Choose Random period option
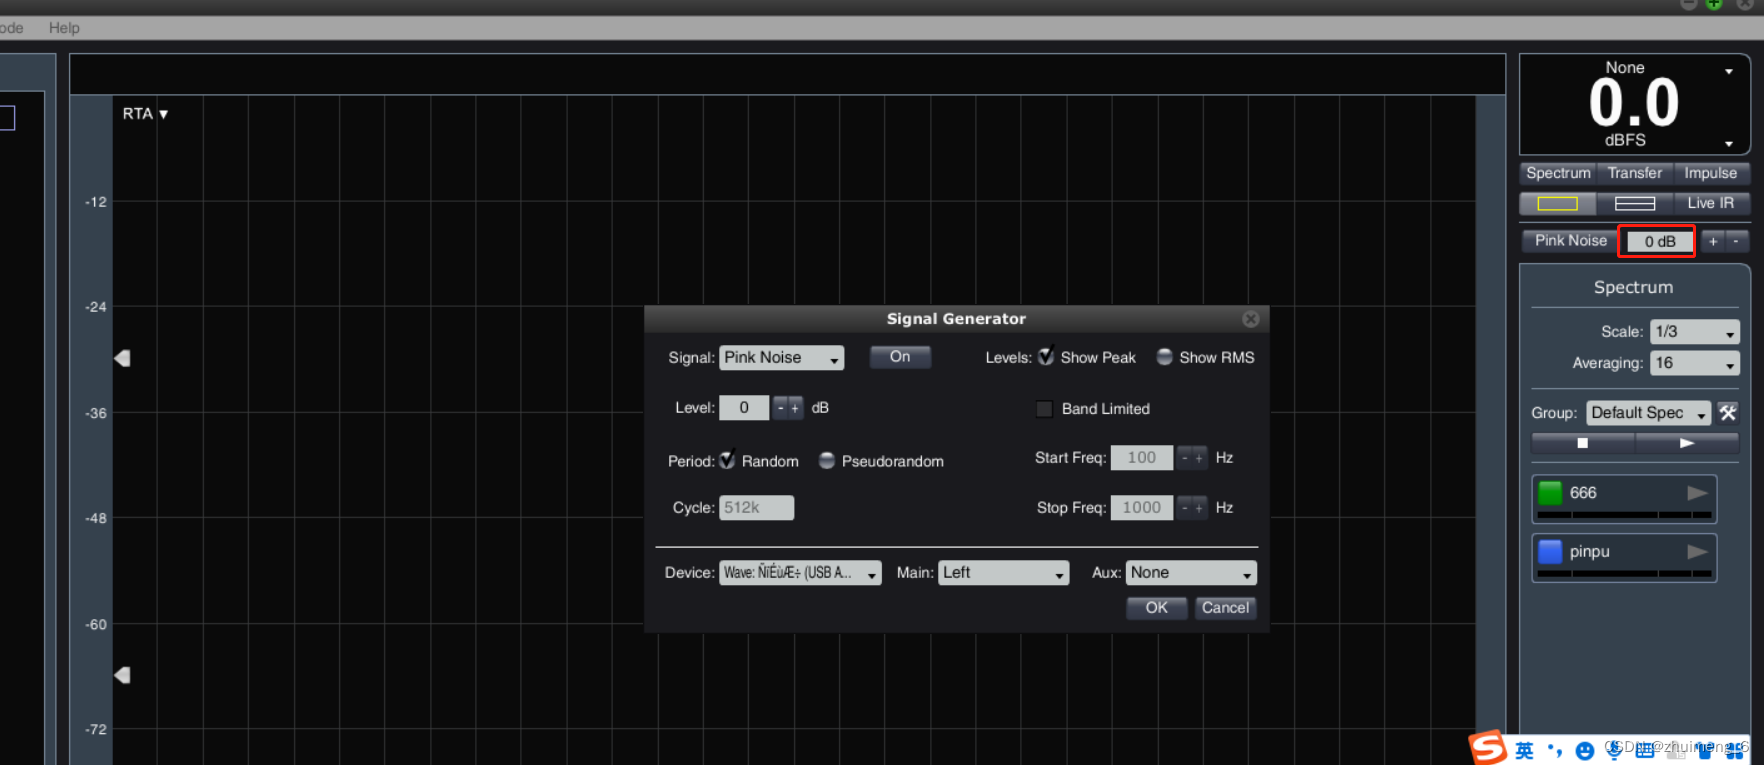1764x765 pixels. tap(727, 460)
